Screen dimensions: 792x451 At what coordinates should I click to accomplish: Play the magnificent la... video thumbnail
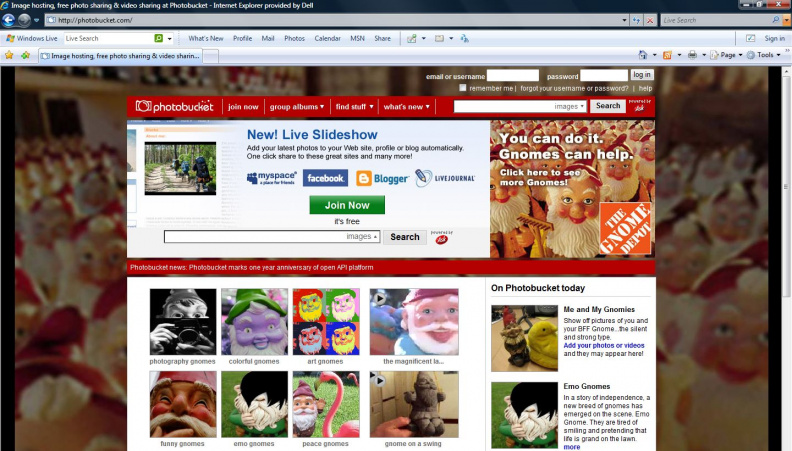pyautogui.click(x=414, y=322)
